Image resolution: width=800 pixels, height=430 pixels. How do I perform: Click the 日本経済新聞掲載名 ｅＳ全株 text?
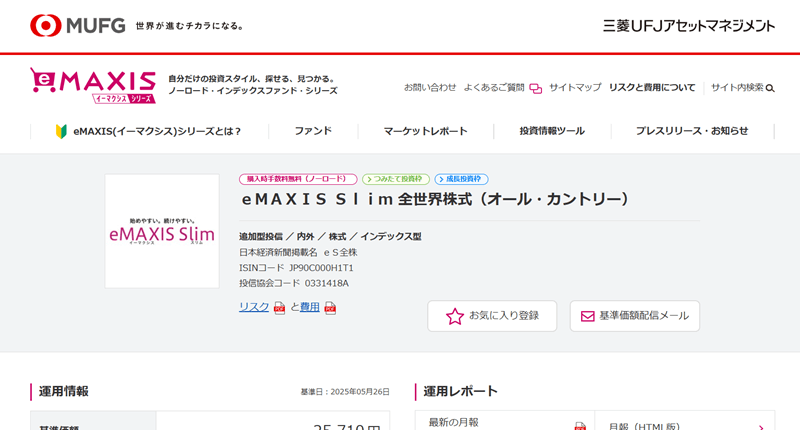[x=298, y=252]
